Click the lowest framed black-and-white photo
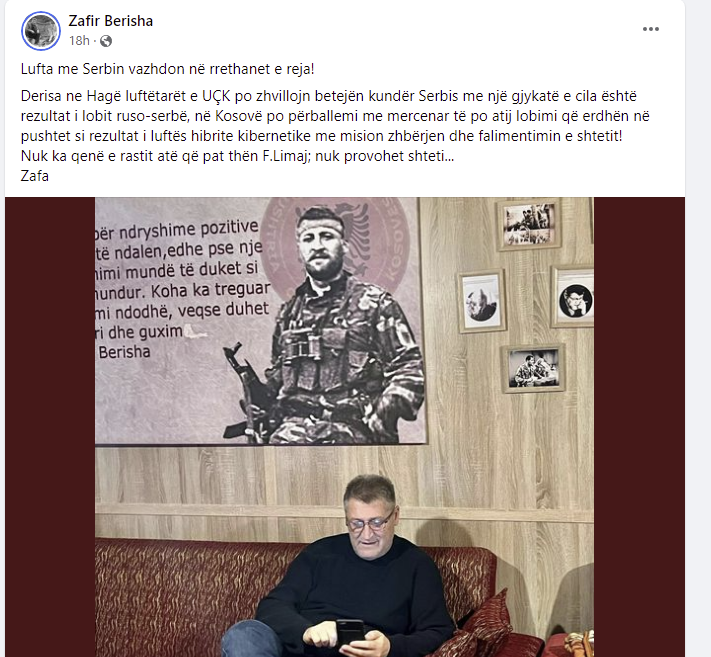 click(x=533, y=368)
